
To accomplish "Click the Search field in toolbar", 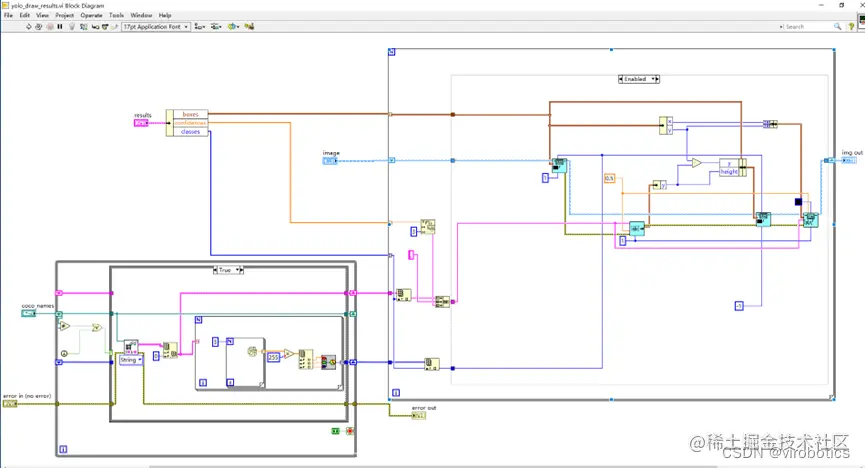I will pyautogui.click(x=810, y=26).
